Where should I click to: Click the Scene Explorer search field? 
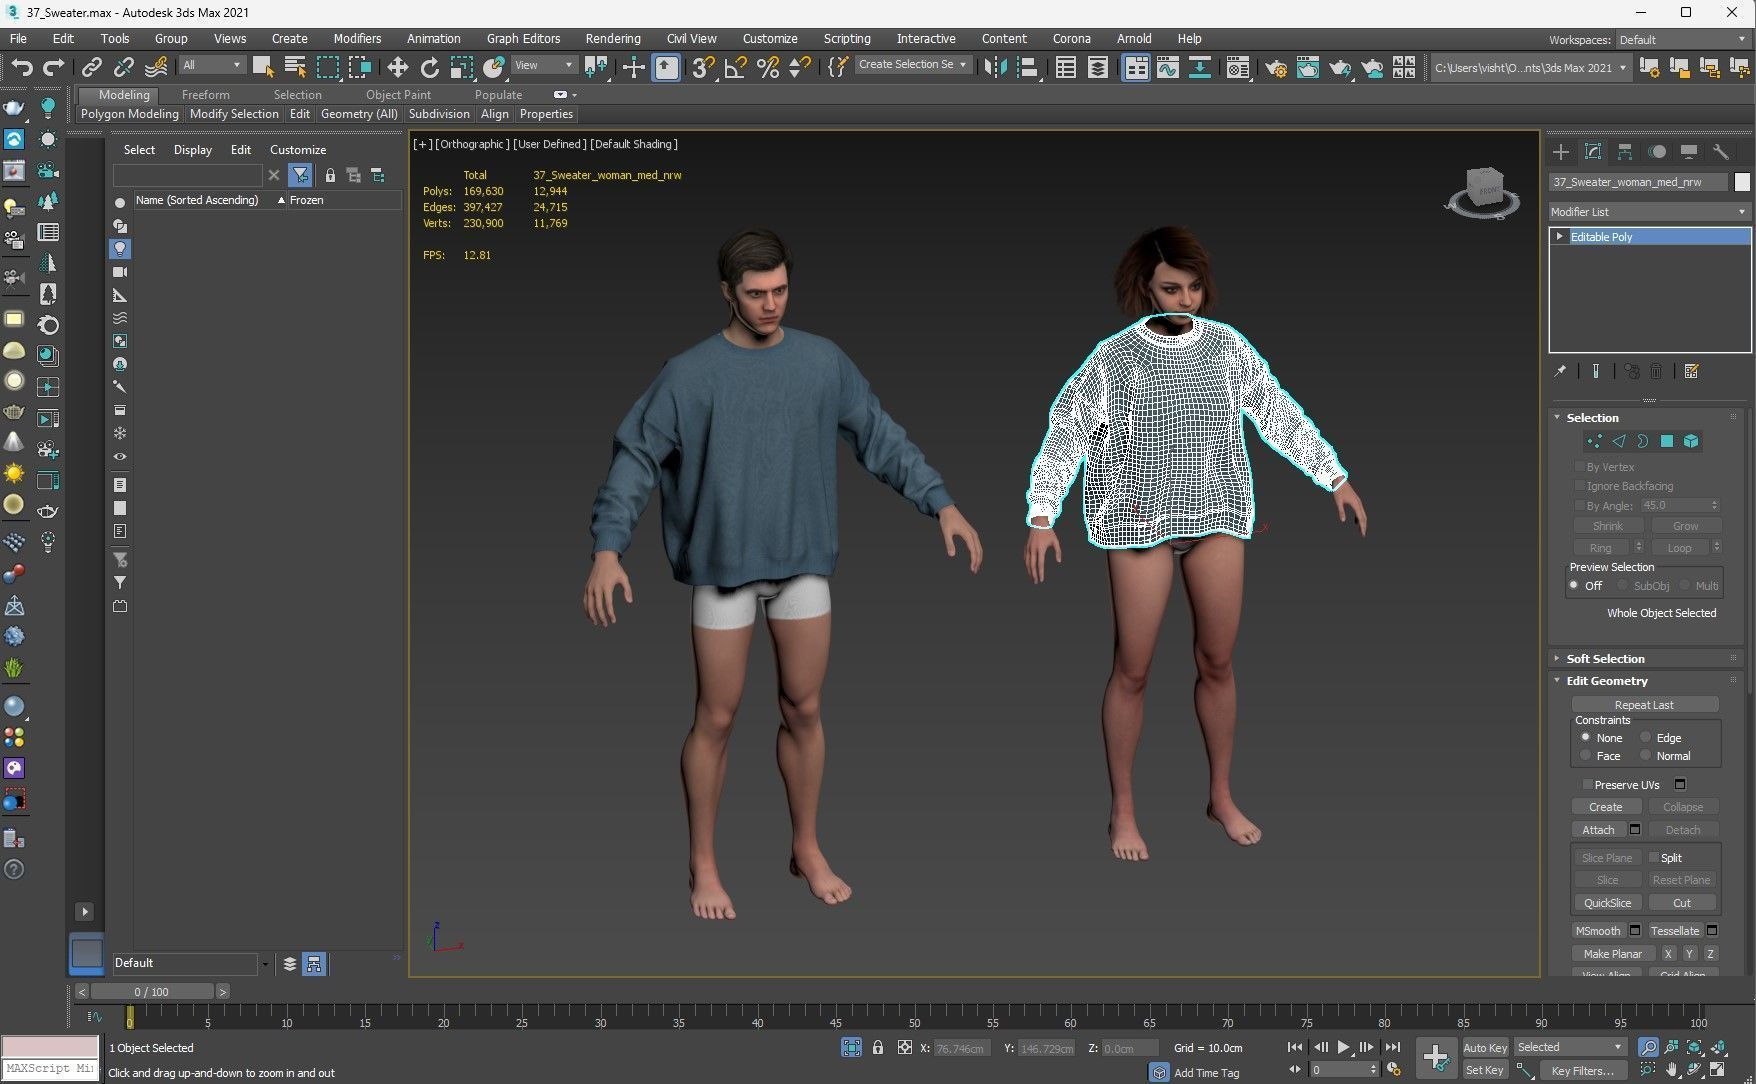point(187,175)
